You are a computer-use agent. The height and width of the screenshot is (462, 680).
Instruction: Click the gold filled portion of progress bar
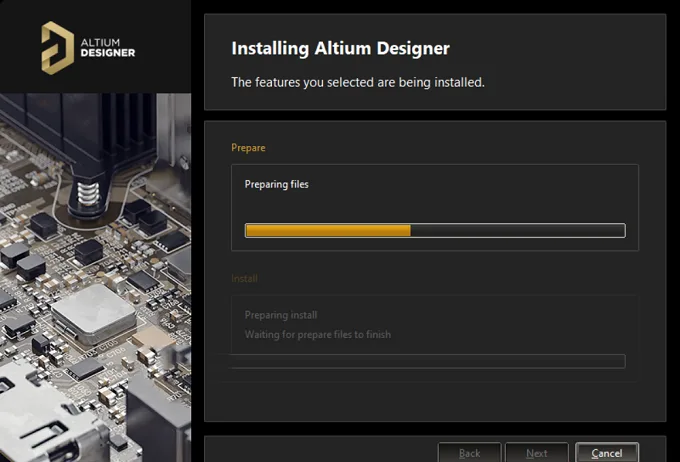[x=328, y=230]
